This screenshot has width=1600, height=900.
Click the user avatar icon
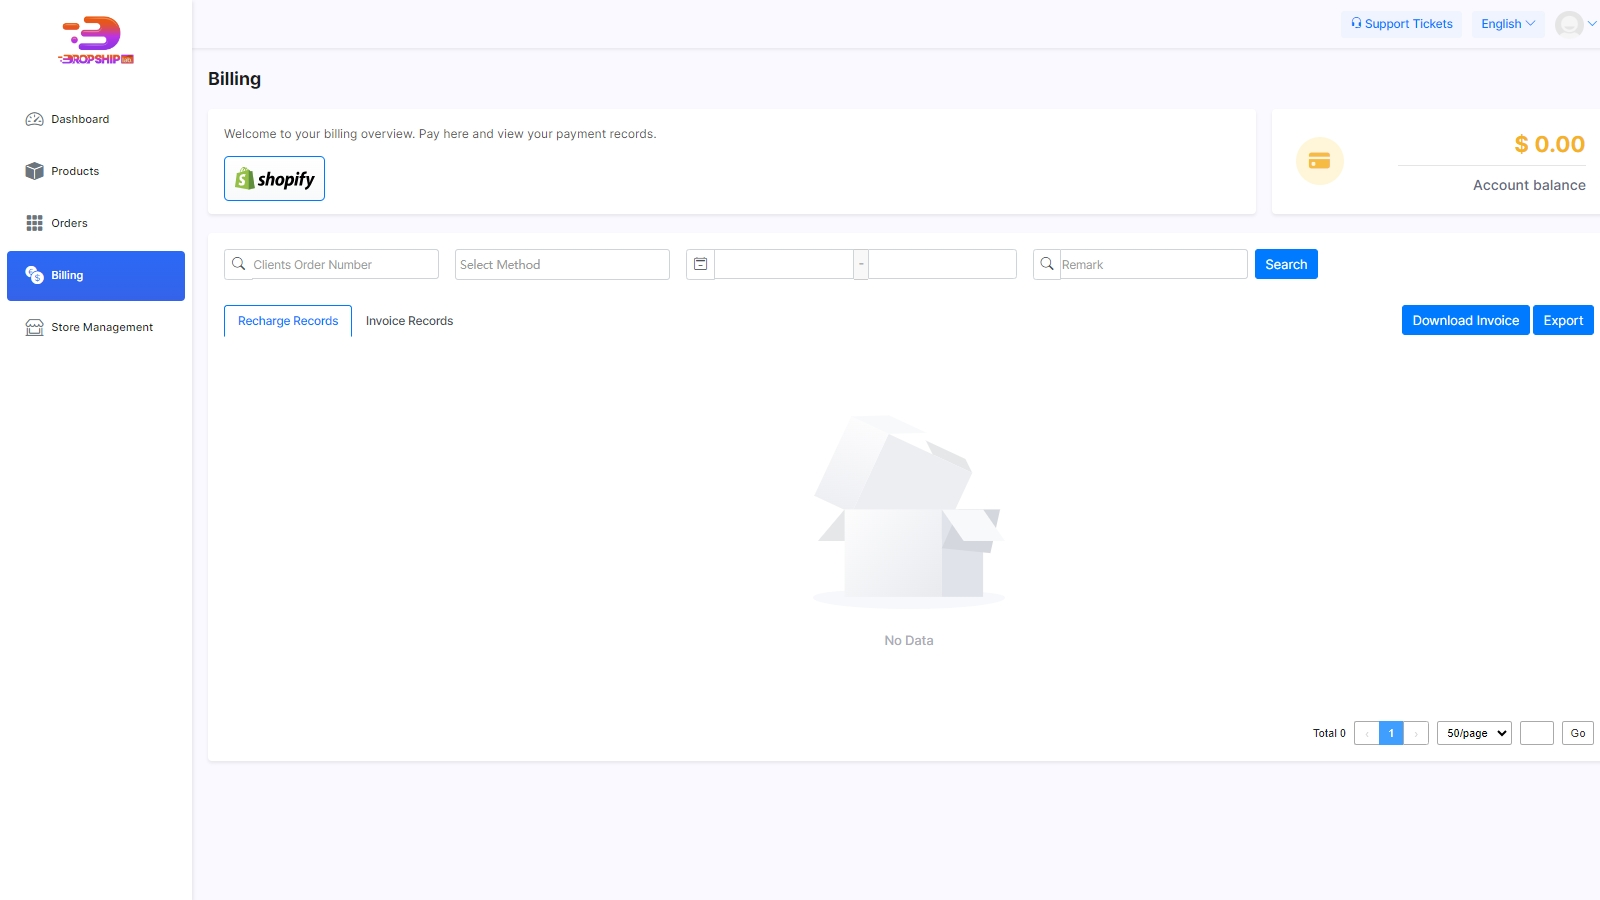[1569, 24]
